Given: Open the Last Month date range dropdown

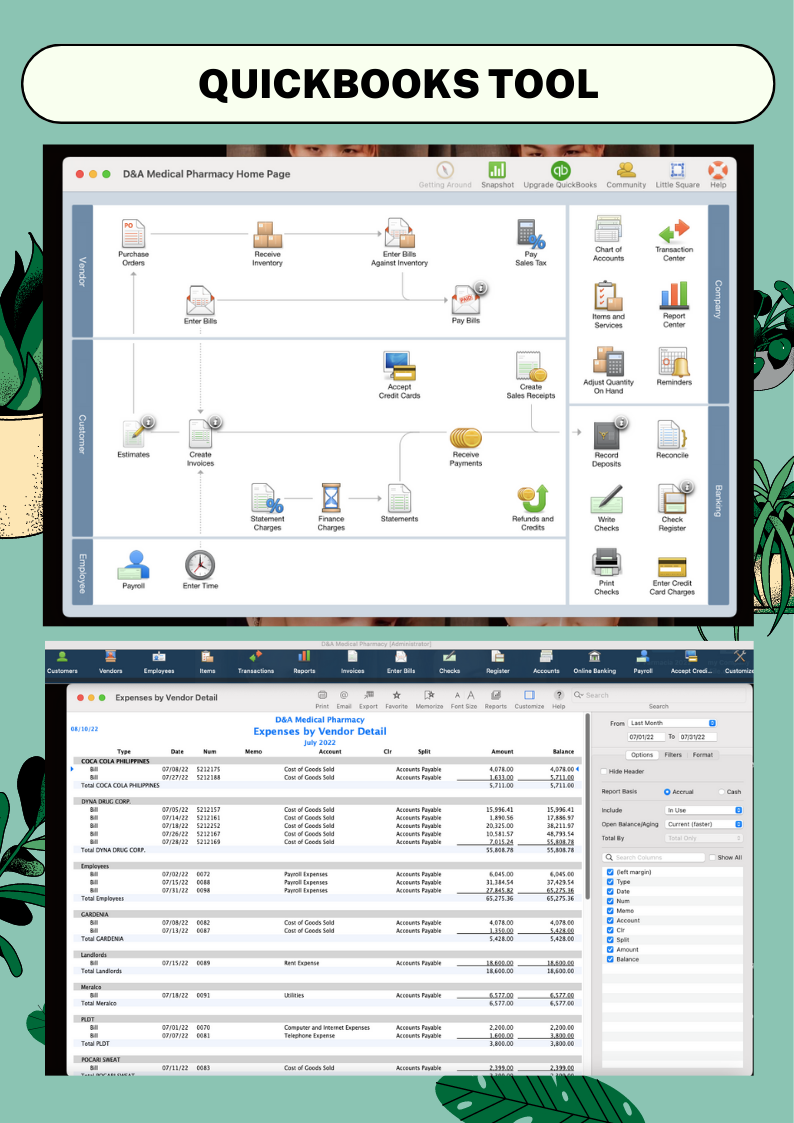Looking at the screenshot, I should (x=672, y=723).
